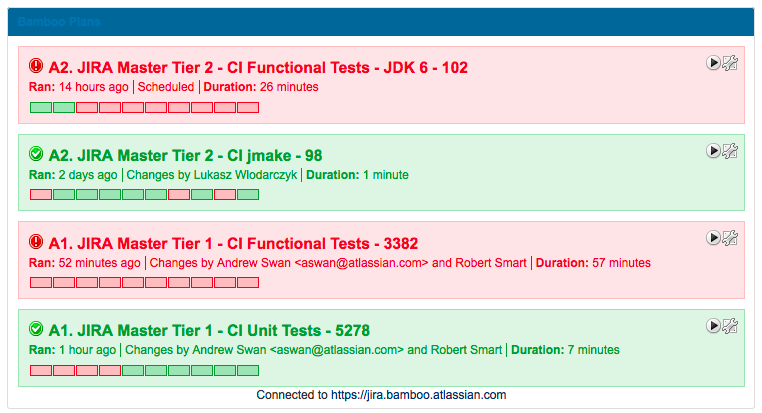Viewport: 762px width, 413px height.
Task: Run the CI Functional Tests JDK 6 build
Action: point(713,63)
